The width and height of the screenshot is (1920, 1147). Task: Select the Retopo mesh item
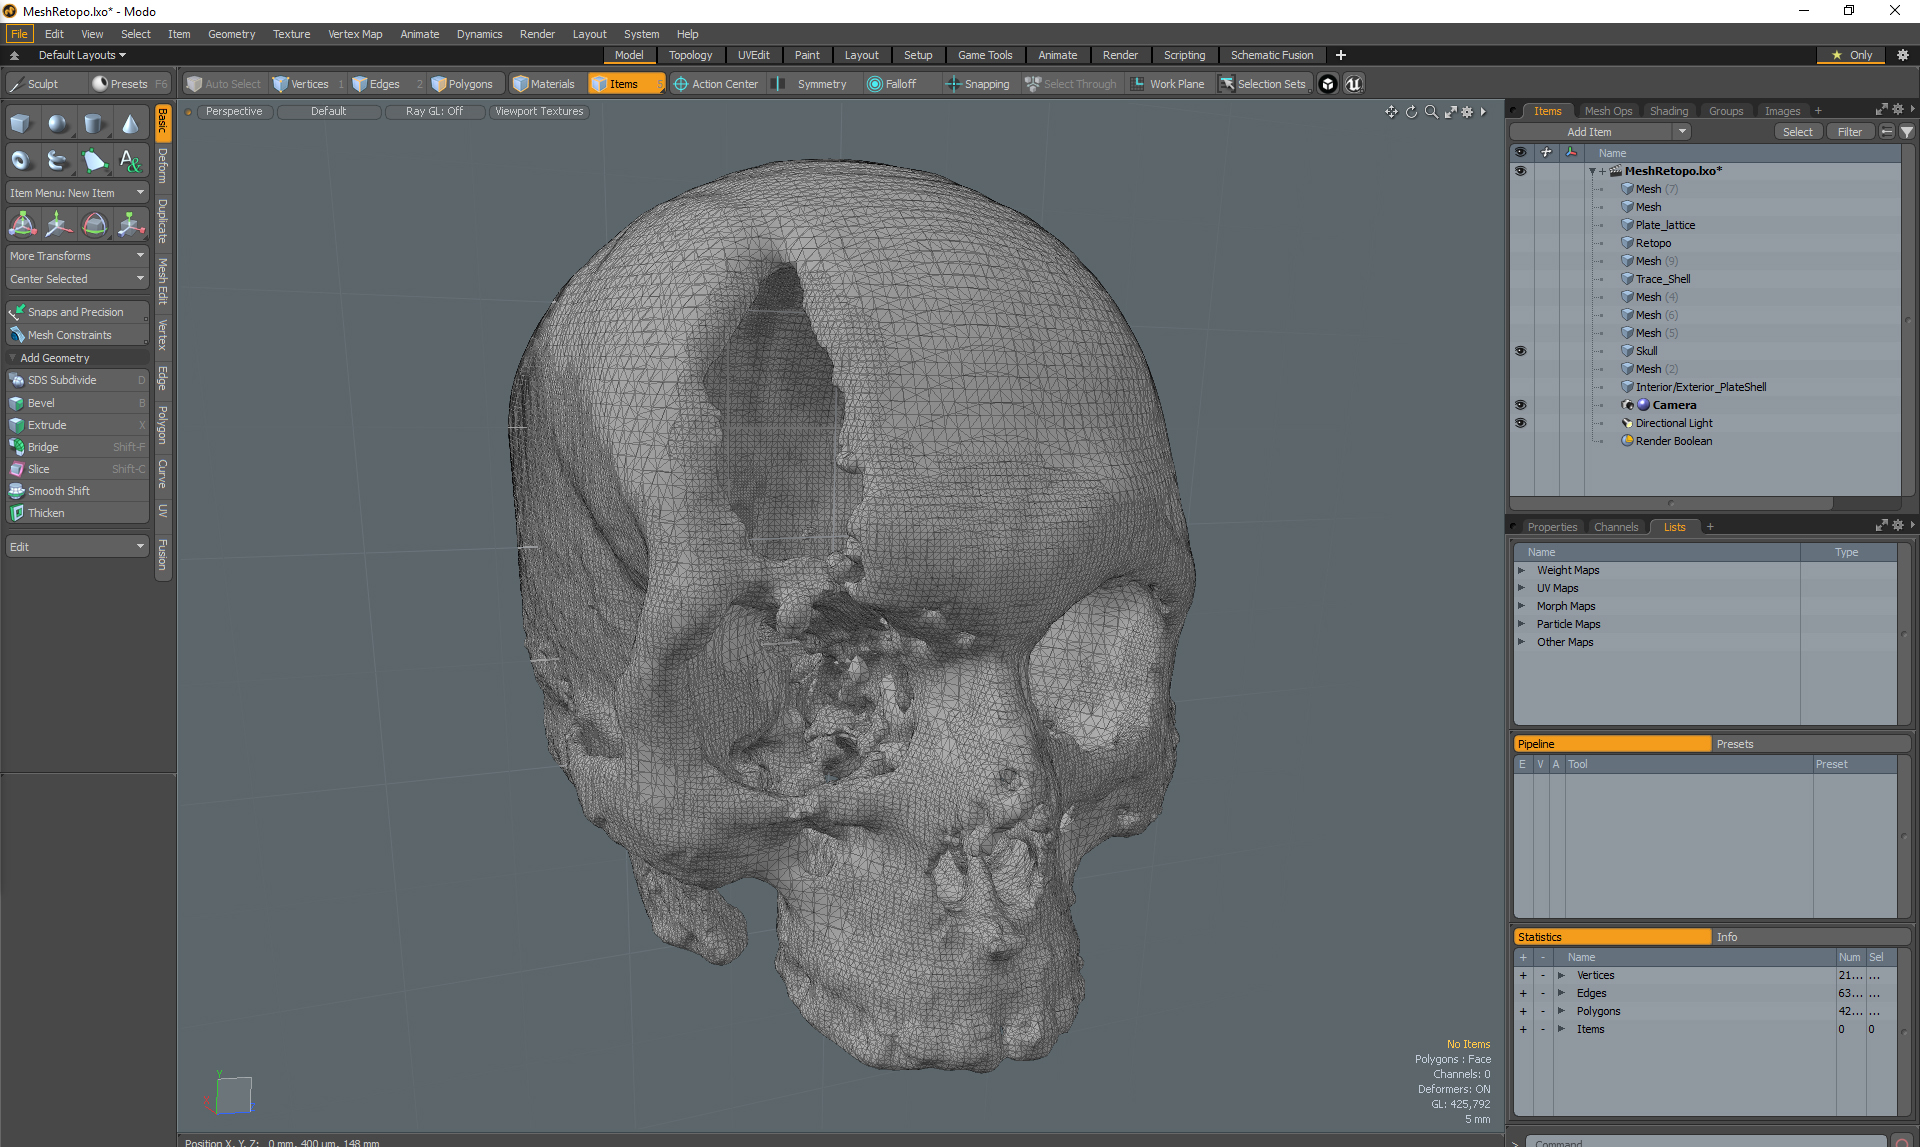1653,243
